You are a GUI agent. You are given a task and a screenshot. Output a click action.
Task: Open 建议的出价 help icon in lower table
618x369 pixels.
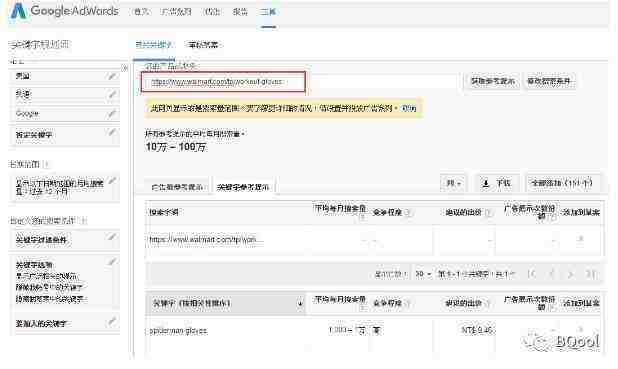pos(488,304)
